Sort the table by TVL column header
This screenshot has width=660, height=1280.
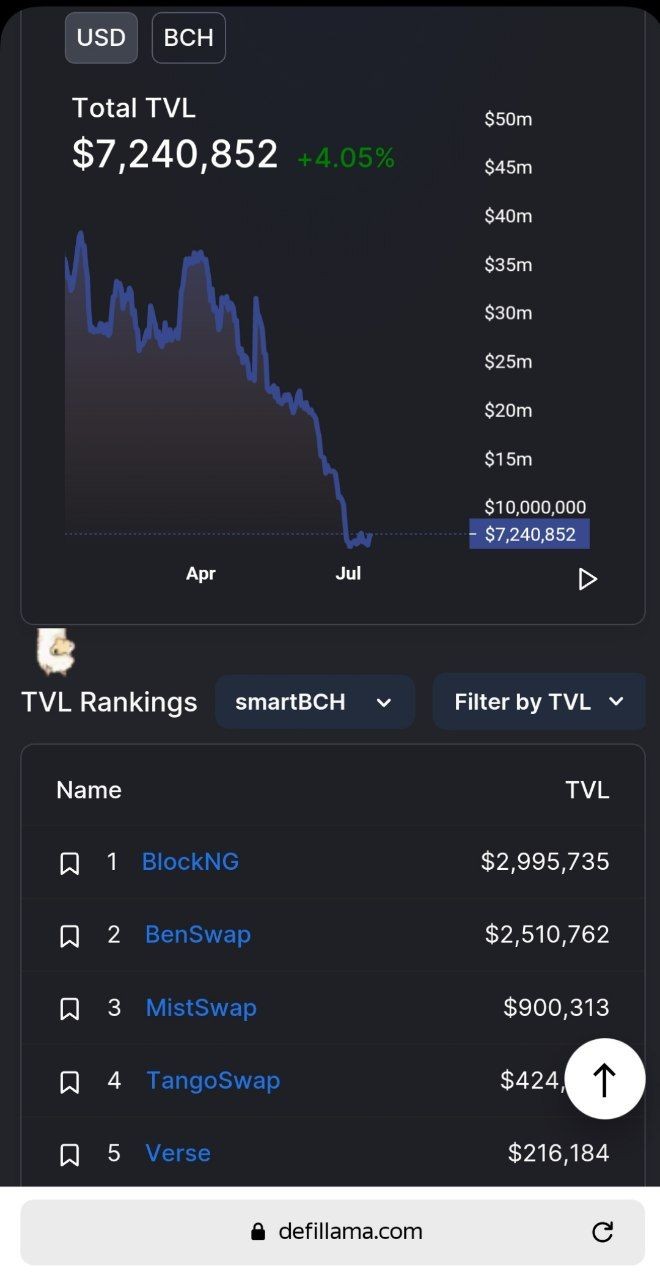pyautogui.click(x=587, y=790)
